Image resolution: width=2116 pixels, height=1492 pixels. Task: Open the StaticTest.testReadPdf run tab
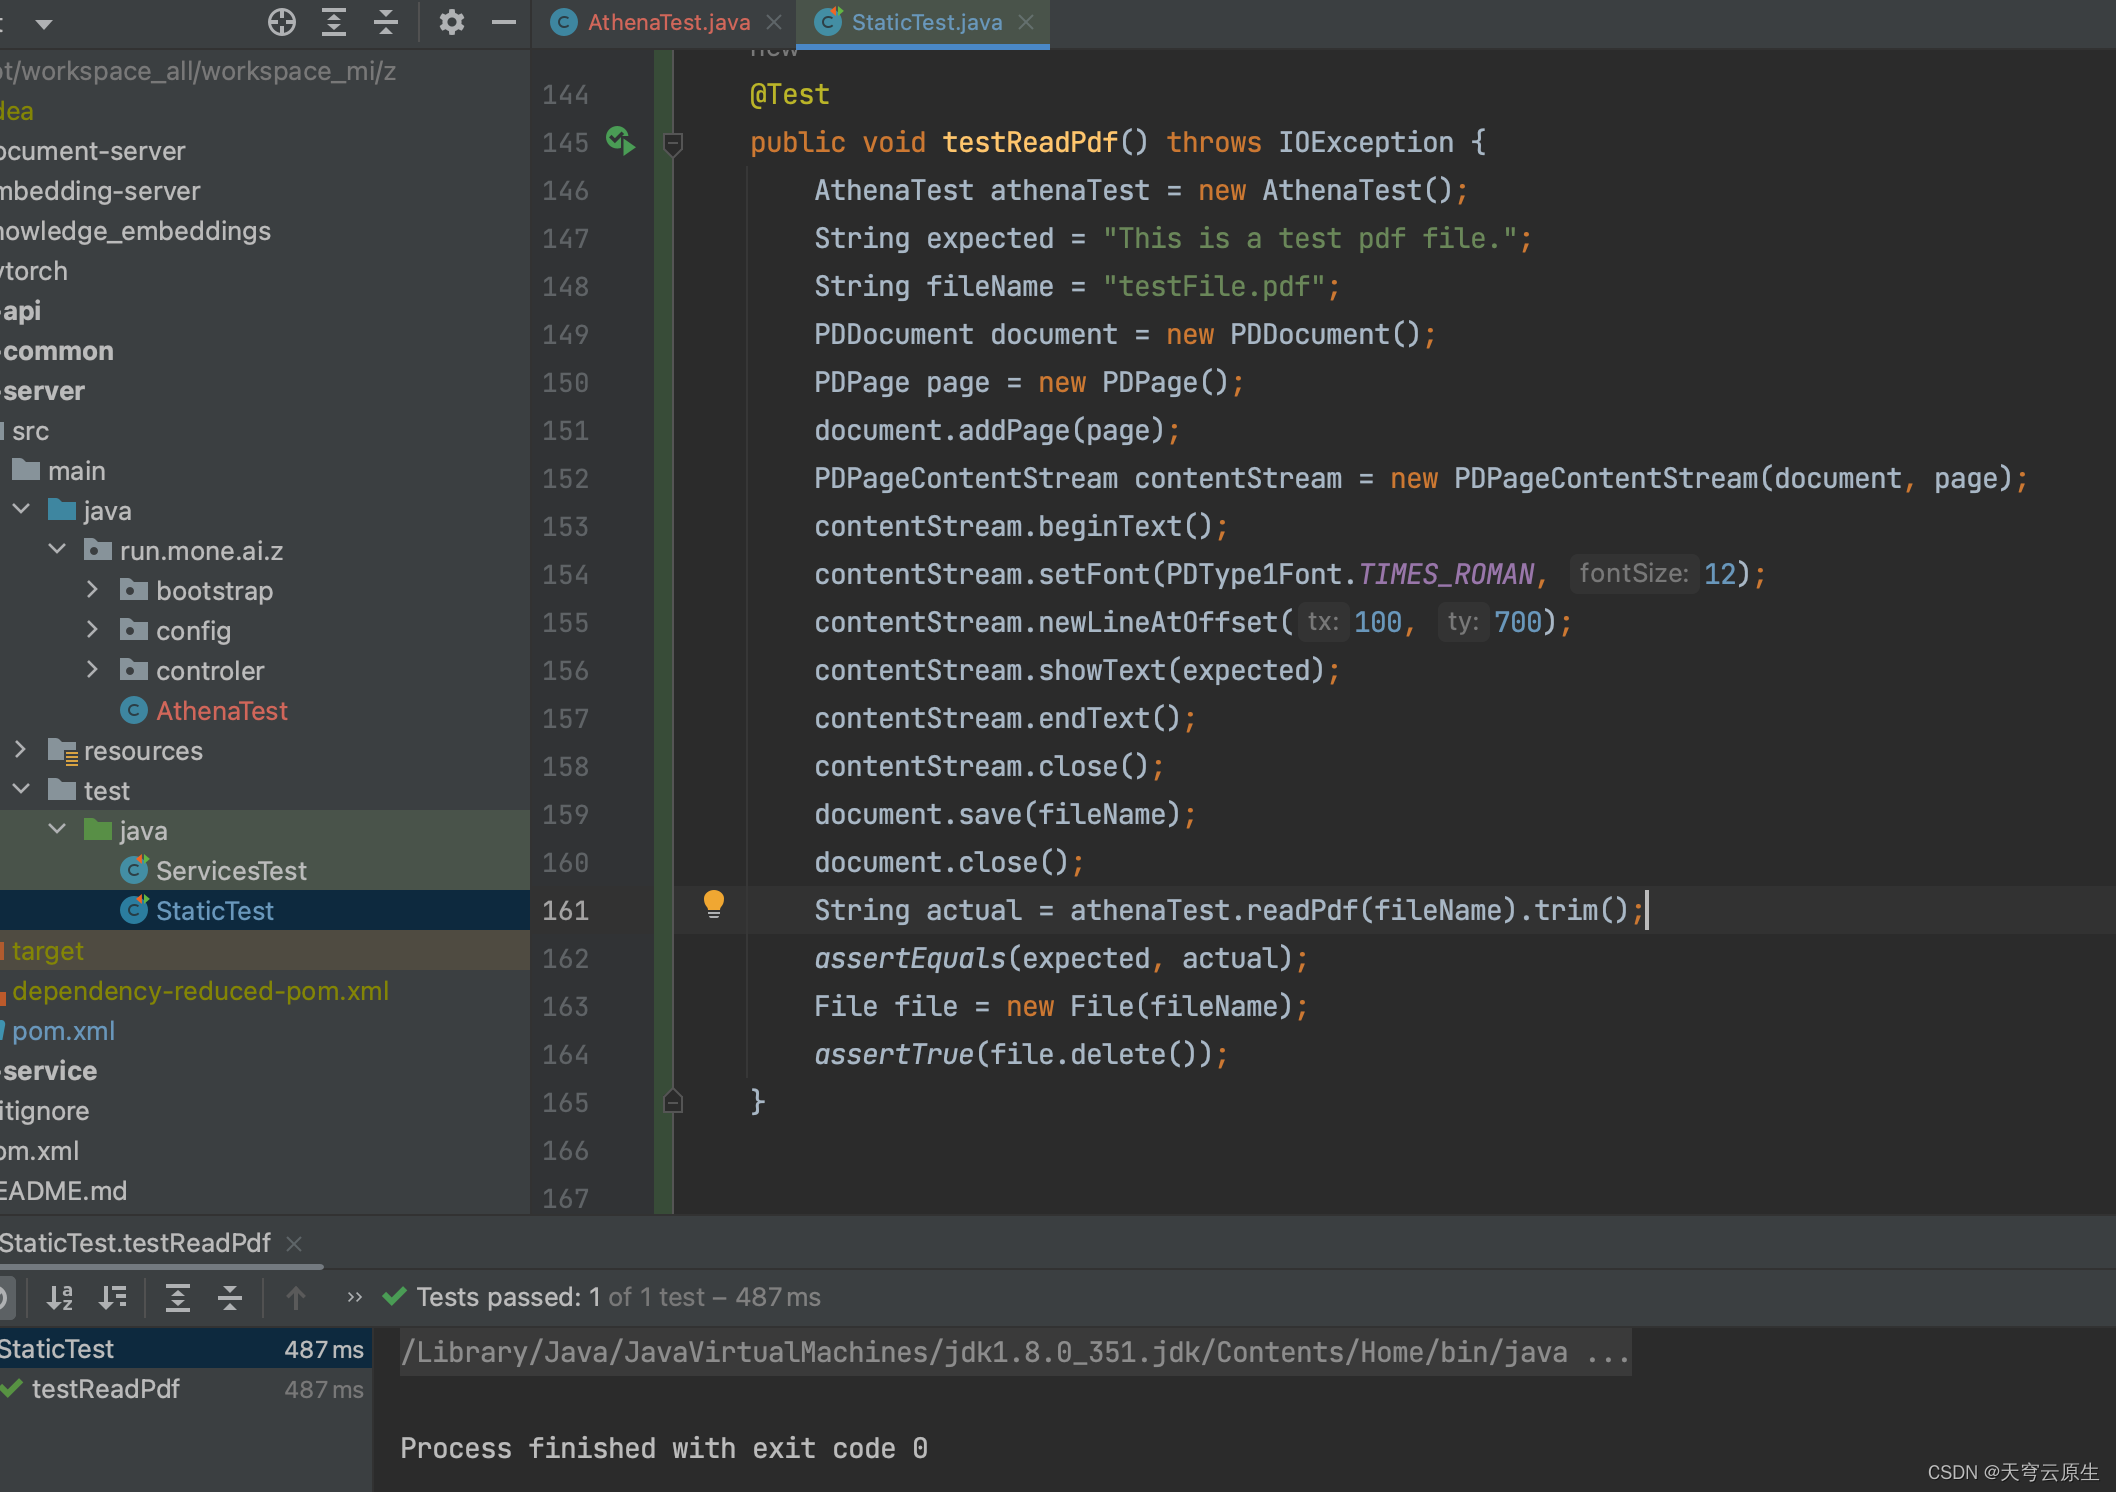tap(135, 1243)
